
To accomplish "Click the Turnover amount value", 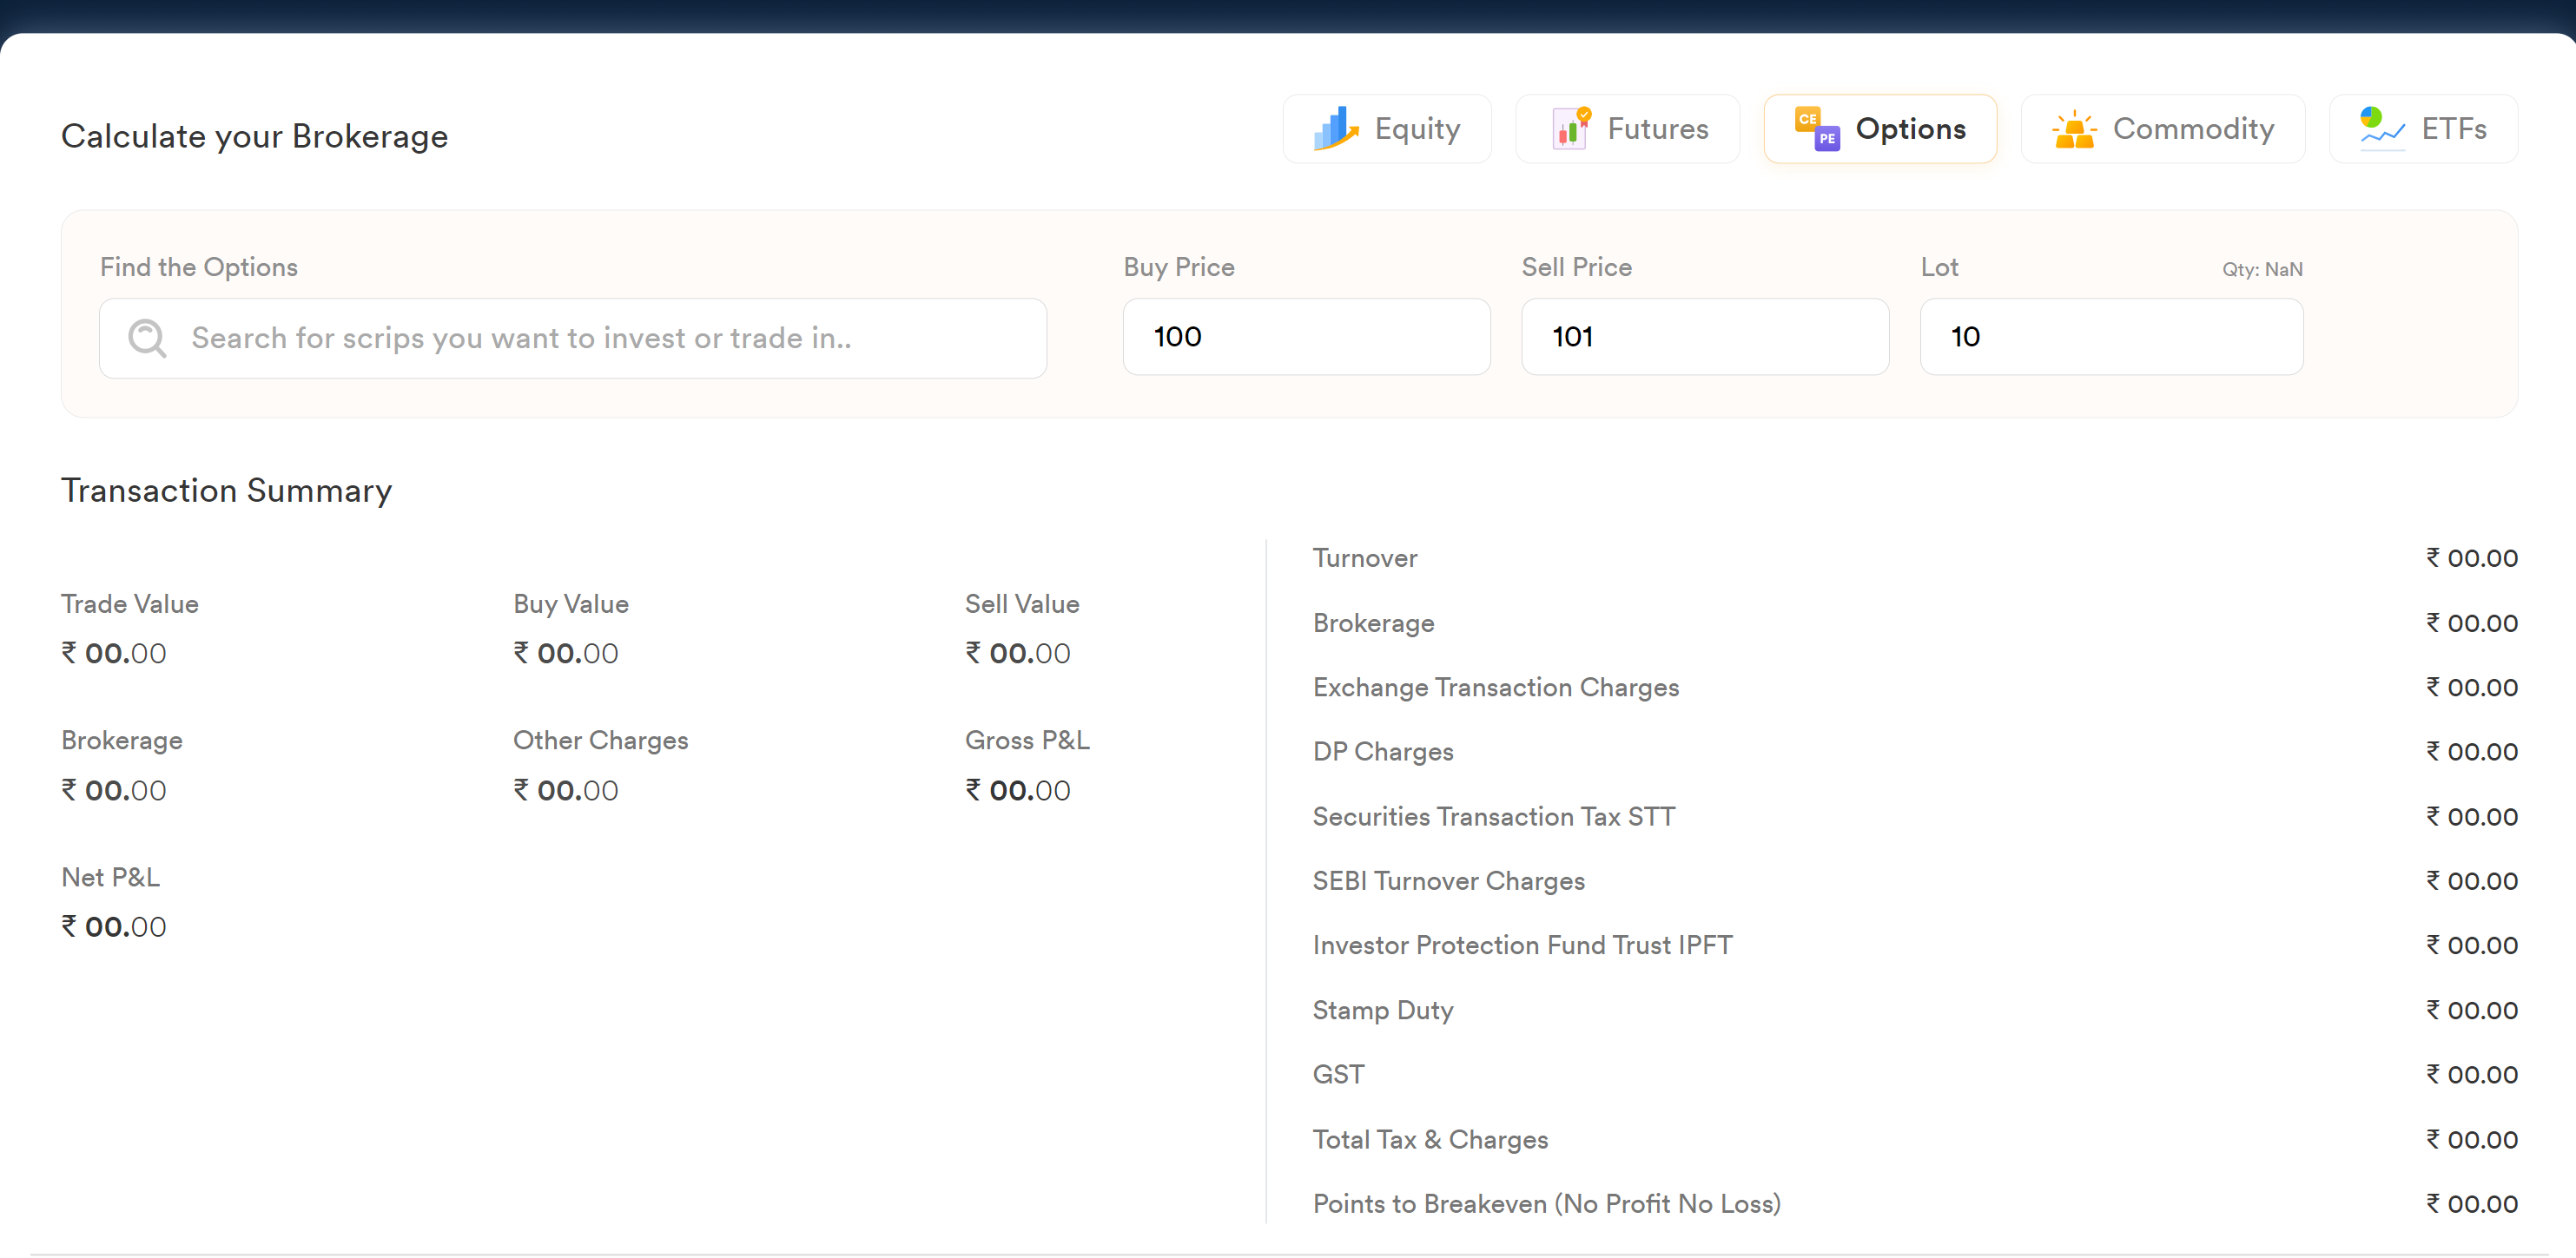I will click(2471, 558).
